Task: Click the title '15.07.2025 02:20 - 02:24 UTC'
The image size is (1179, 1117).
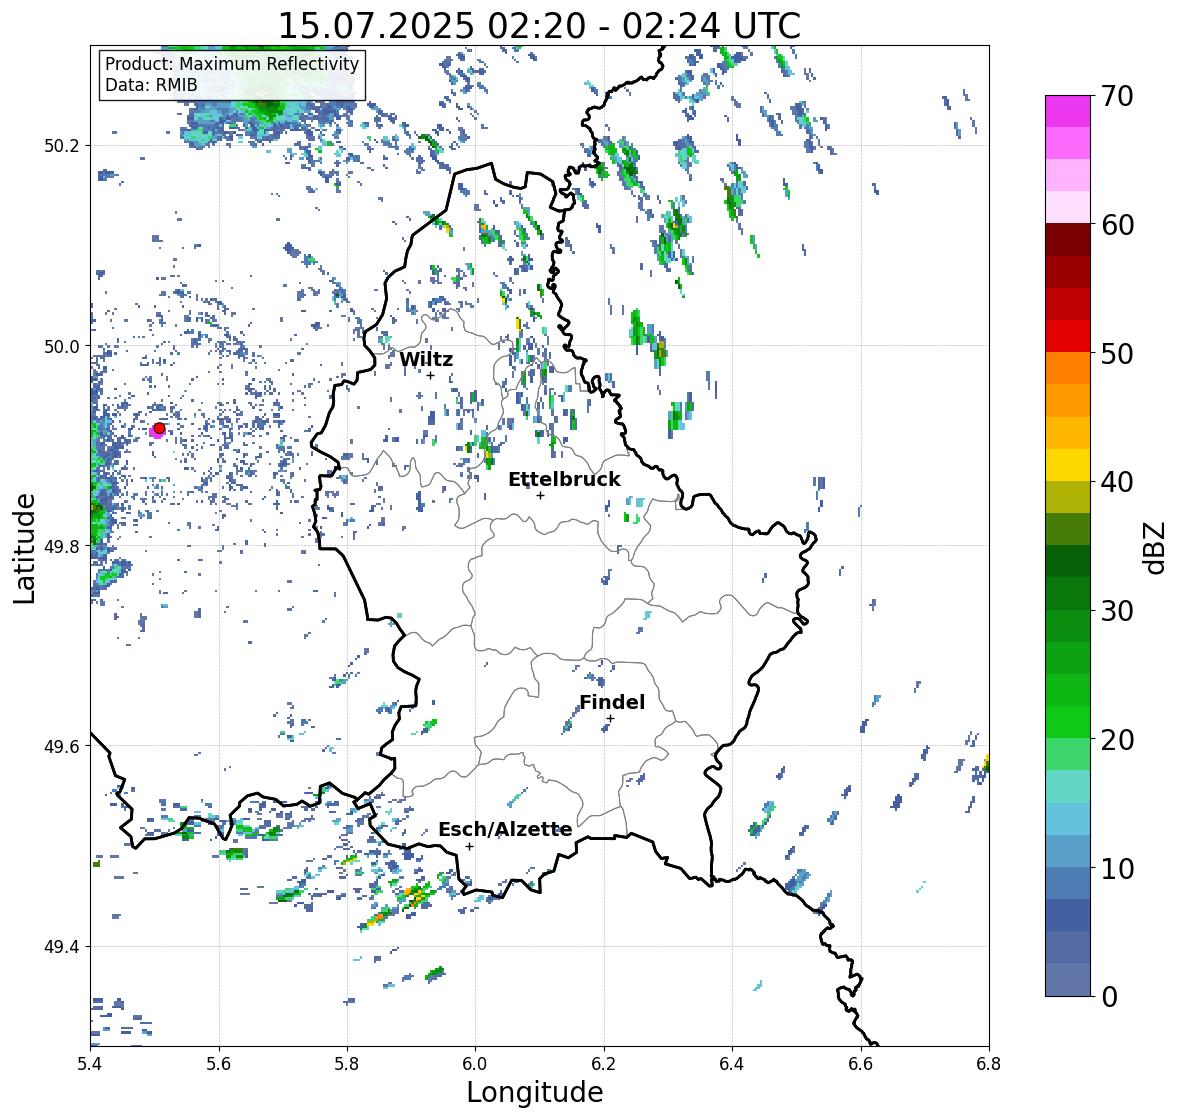Action: [x=539, y=26]
